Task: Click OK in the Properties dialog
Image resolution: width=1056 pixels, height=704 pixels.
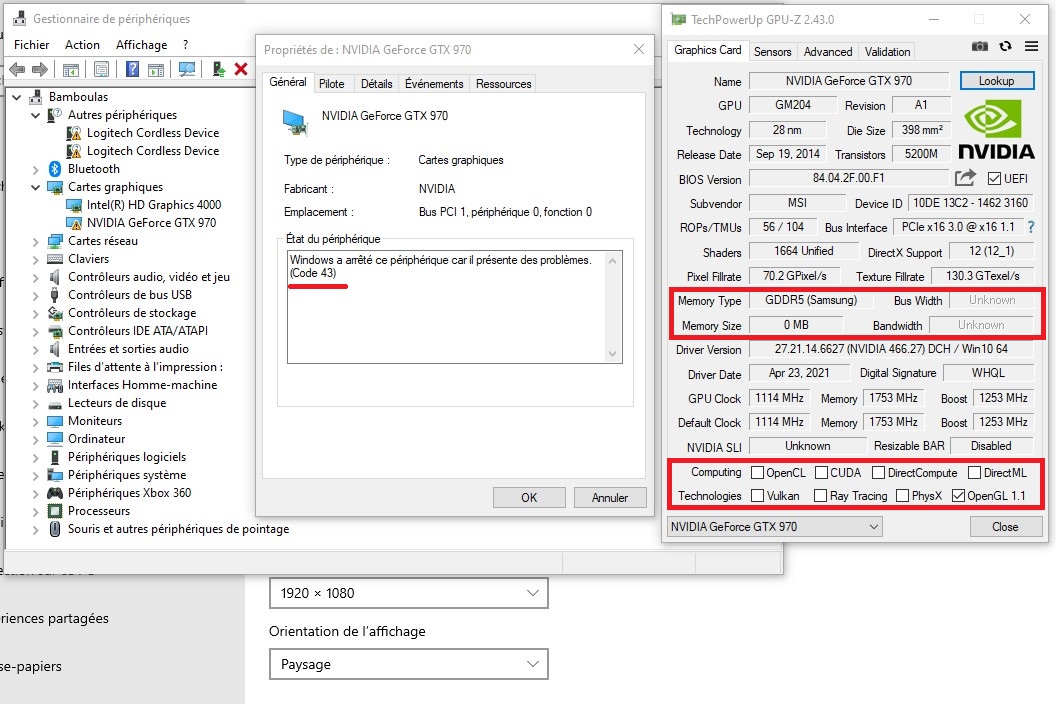Action: pyautogui.click(x=529, y=498)
